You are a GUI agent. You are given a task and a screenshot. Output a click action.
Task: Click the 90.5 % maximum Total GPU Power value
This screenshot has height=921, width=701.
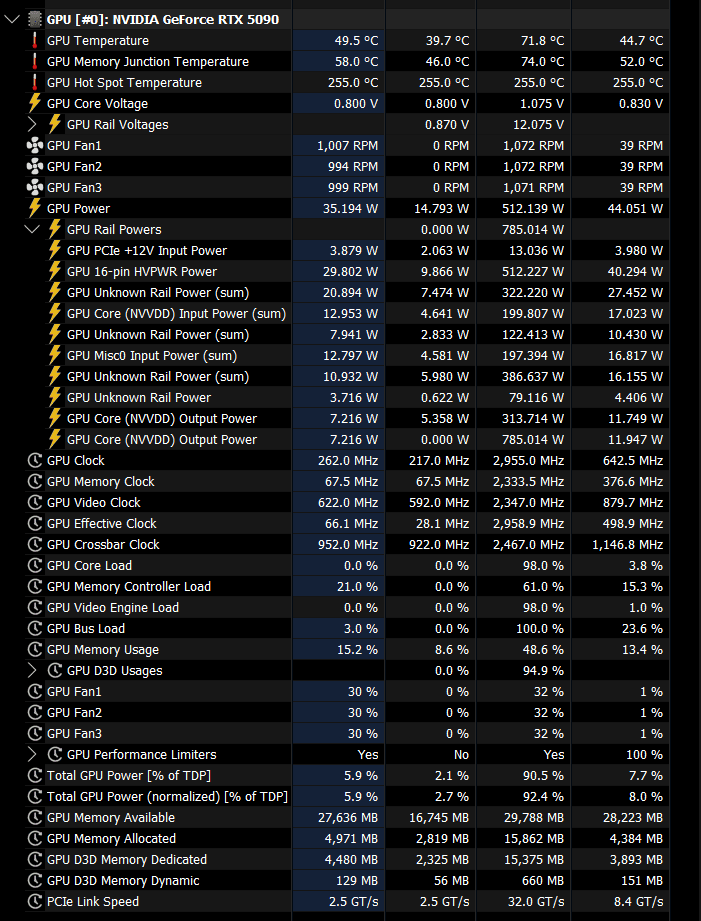pyautogui.click(x=544, y=775)
